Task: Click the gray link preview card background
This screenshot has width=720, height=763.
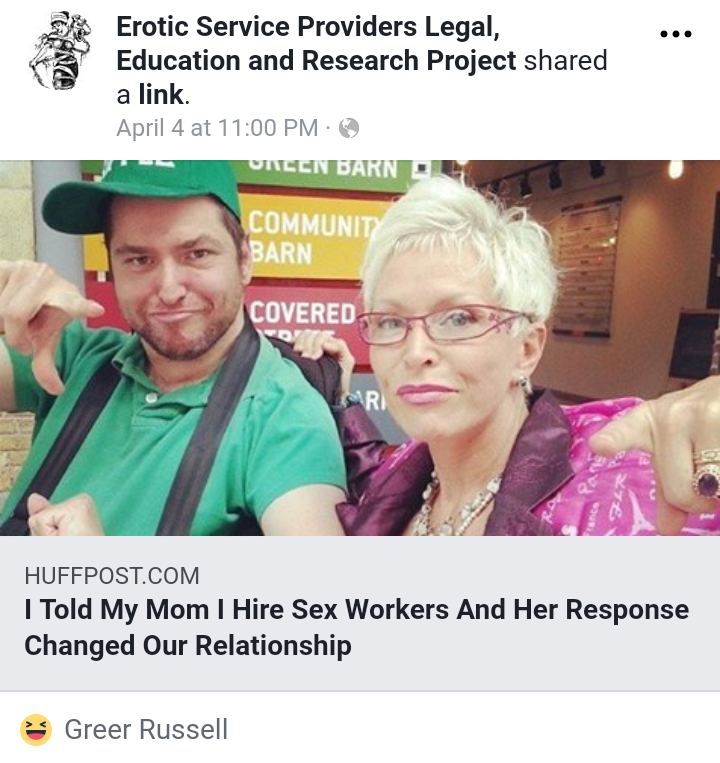Action: (x=360, y=613)
